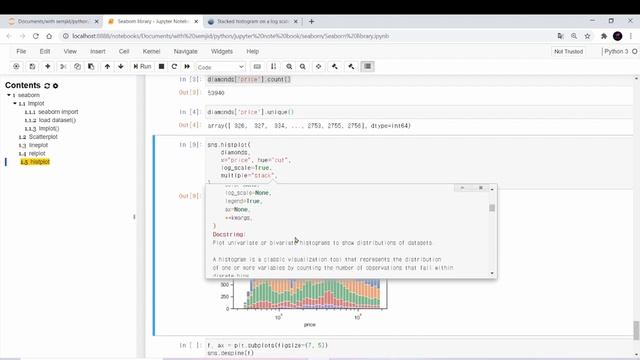Go back in browser history
The image size is (640, 360).
tap(9, 36)
